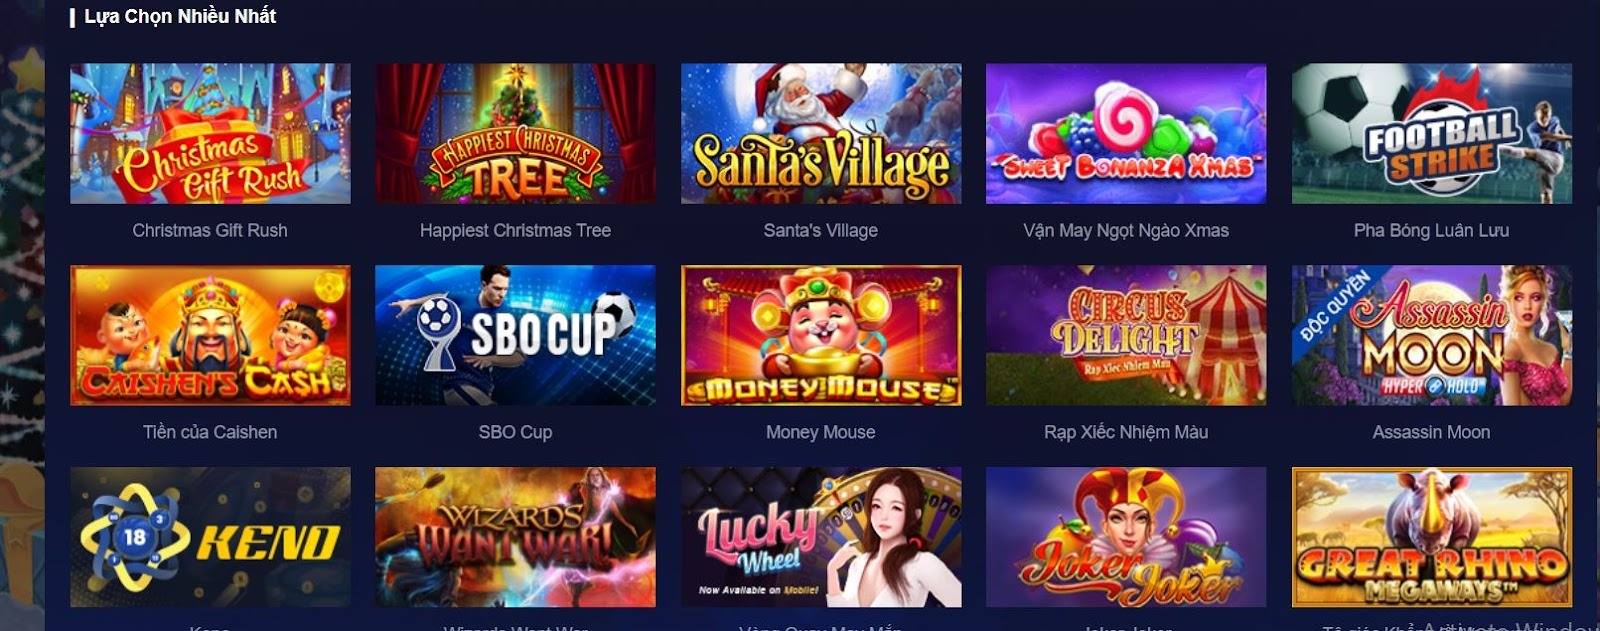This screenshot has height=631, width=1600.
Task: Click the 'Vận May Ngọt Ngào Xmas' title link
Action: coord(1126,231)
